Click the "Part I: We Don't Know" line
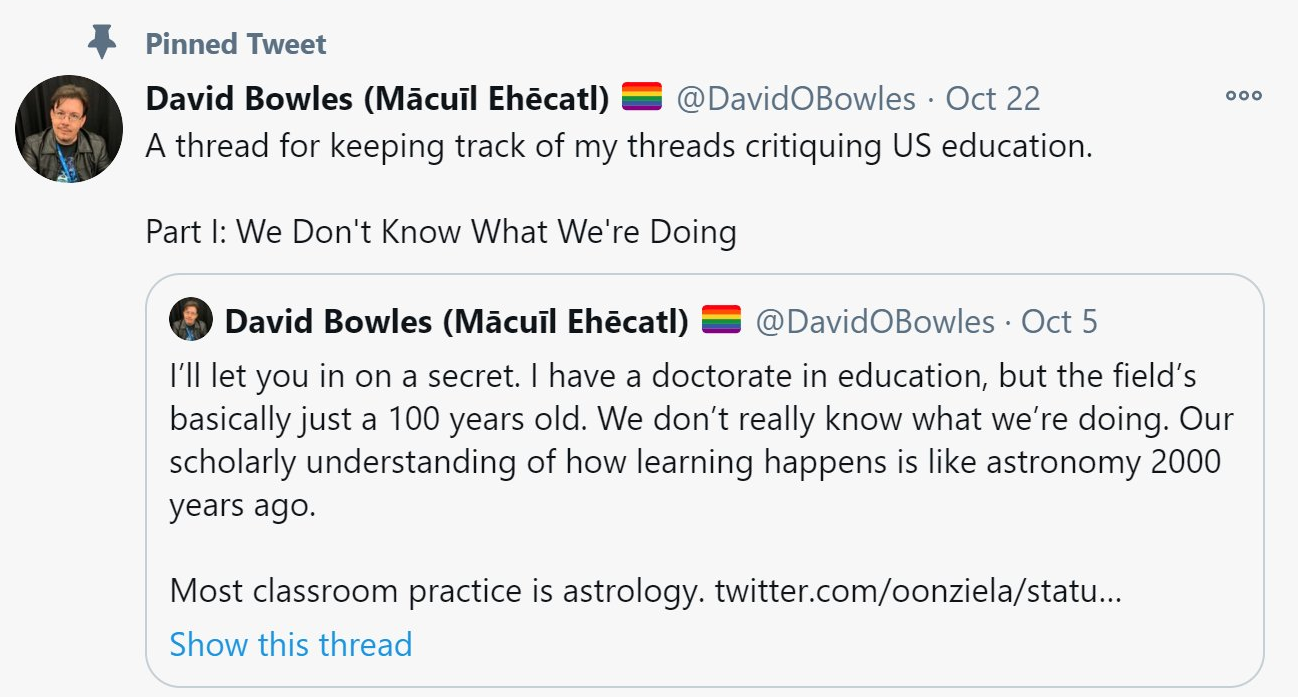1298x697 pixels. pos(441,232)
